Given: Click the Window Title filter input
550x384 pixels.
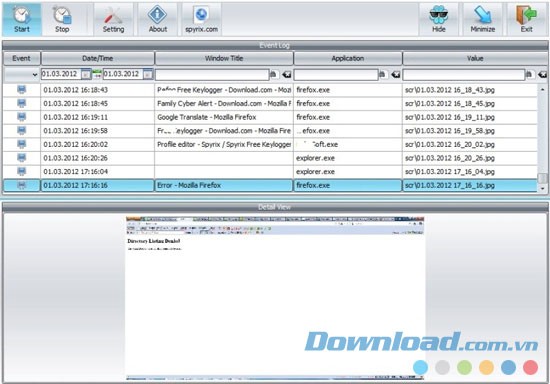Looking at the screenshot, I should pyautogui.click(x=212, y=75).
